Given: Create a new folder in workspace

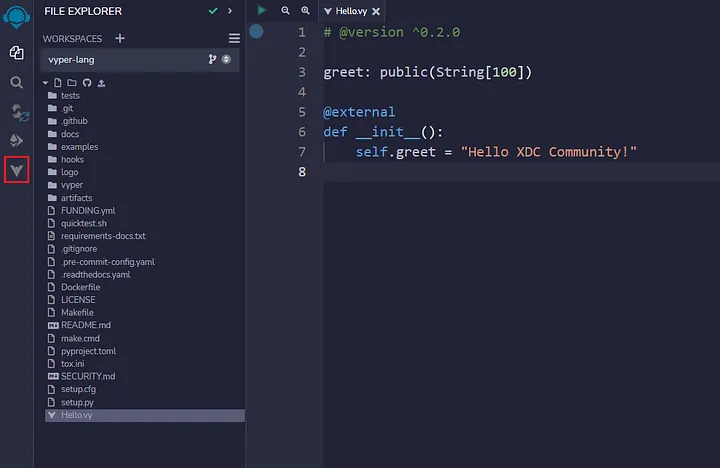Looking at the screenshot, I should point(72,82).
